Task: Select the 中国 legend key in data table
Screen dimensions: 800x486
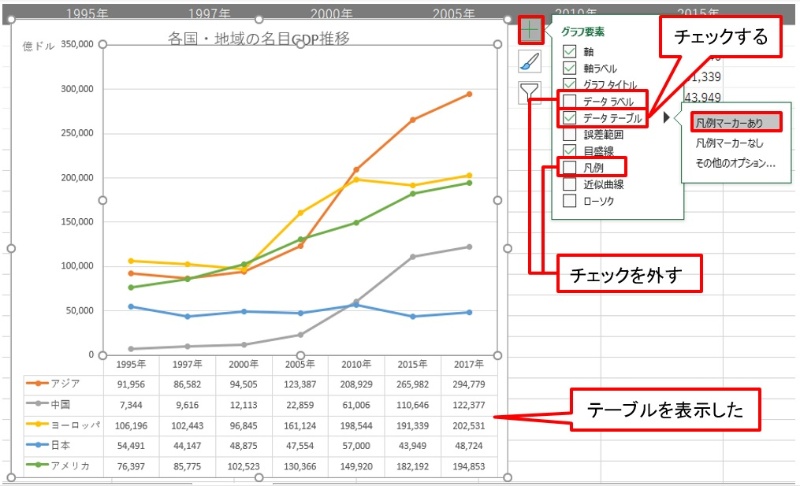Action: (x=39, y=403)
